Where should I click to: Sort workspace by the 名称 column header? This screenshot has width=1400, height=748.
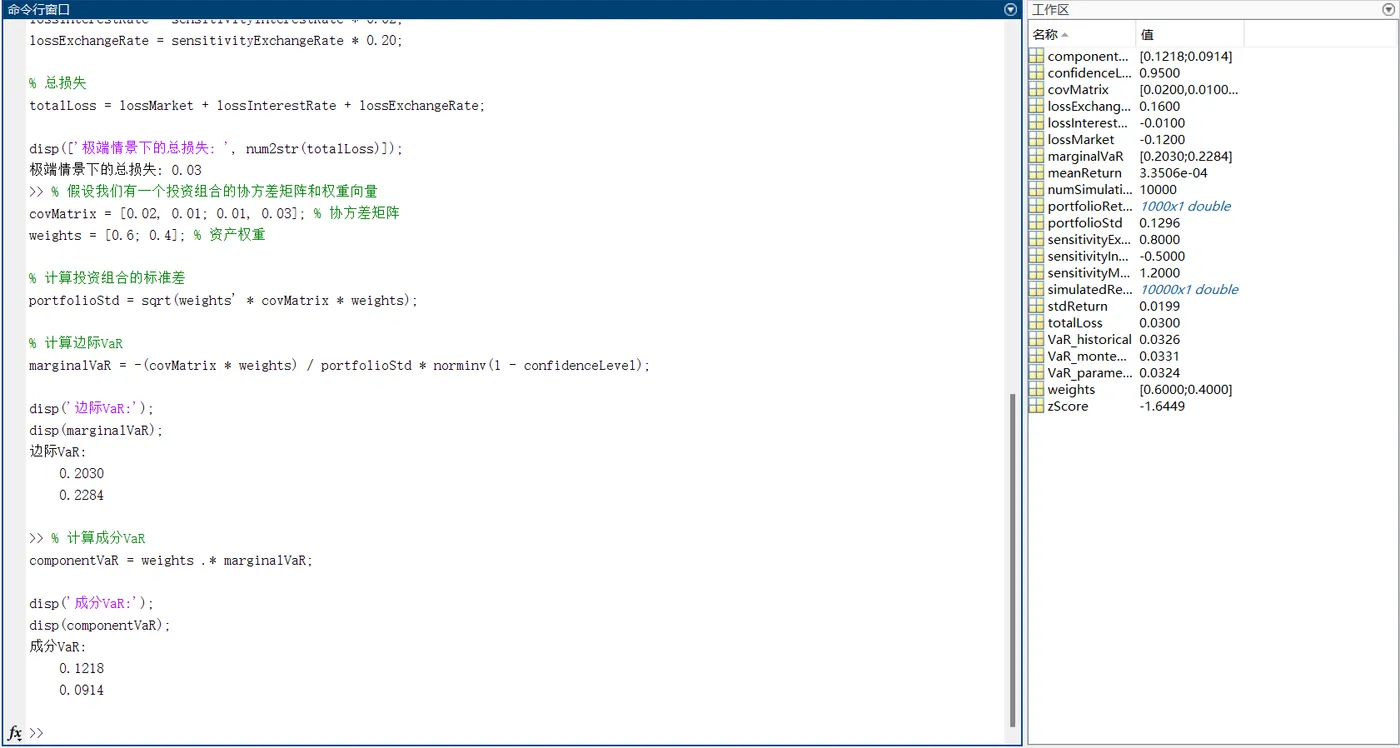1082,34
